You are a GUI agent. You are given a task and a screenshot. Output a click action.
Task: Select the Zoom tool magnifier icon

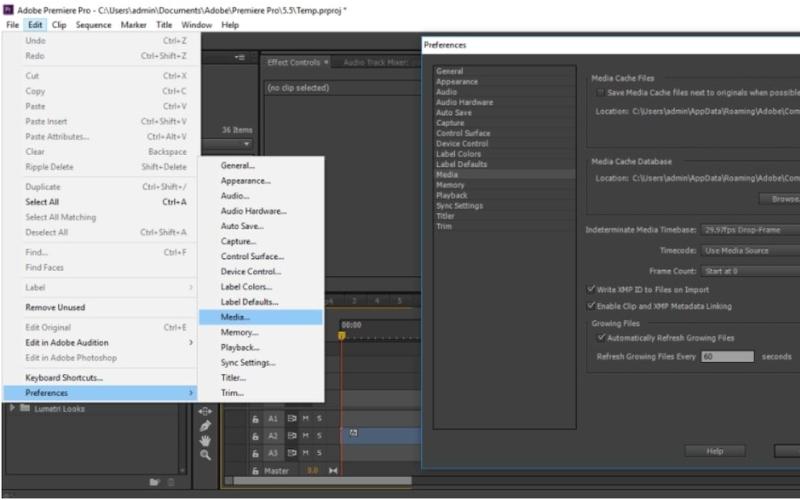[x=206, y=455]
